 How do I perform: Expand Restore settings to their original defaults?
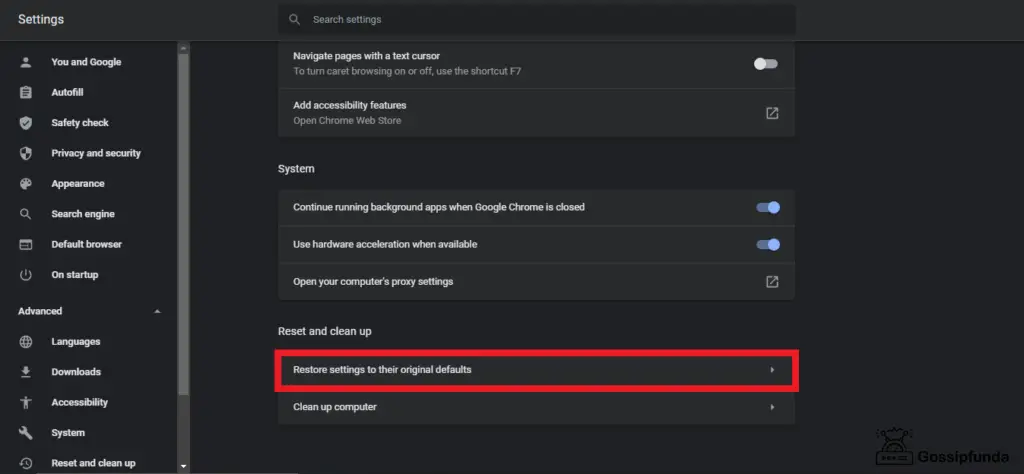(x=536, y=370)
